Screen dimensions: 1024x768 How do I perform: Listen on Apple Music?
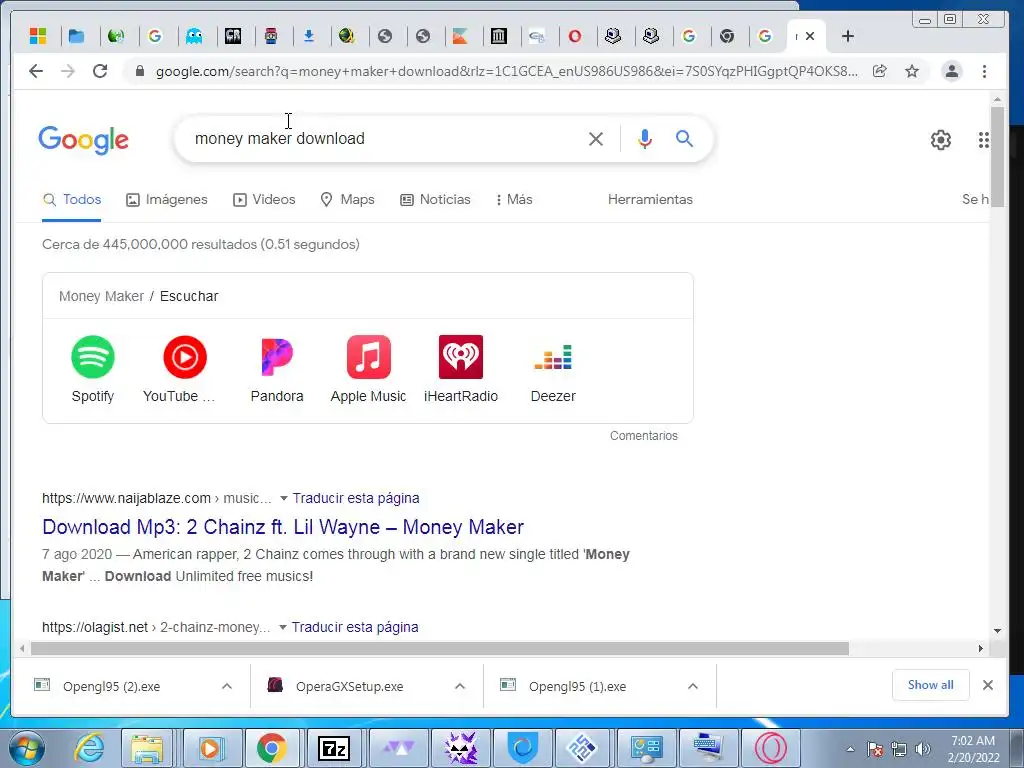click(368, 370)
